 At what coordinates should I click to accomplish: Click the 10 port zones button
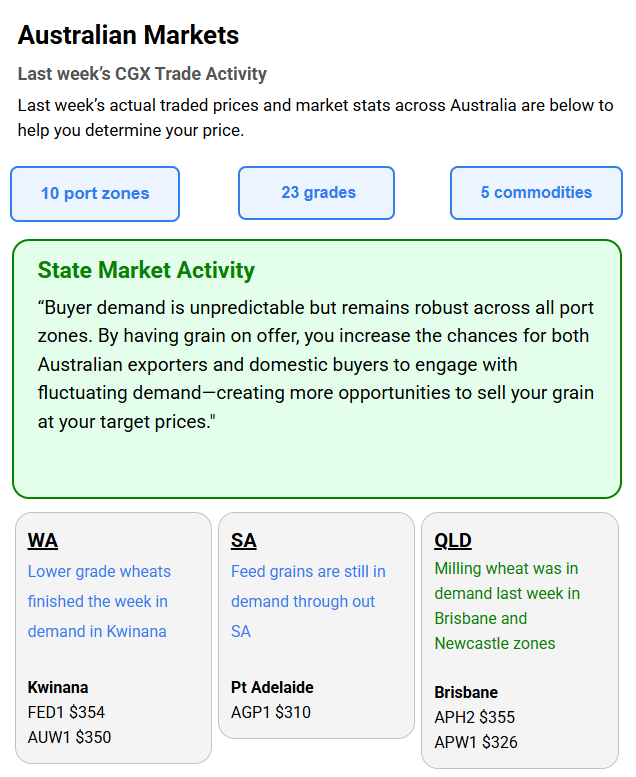click(95, 193)
